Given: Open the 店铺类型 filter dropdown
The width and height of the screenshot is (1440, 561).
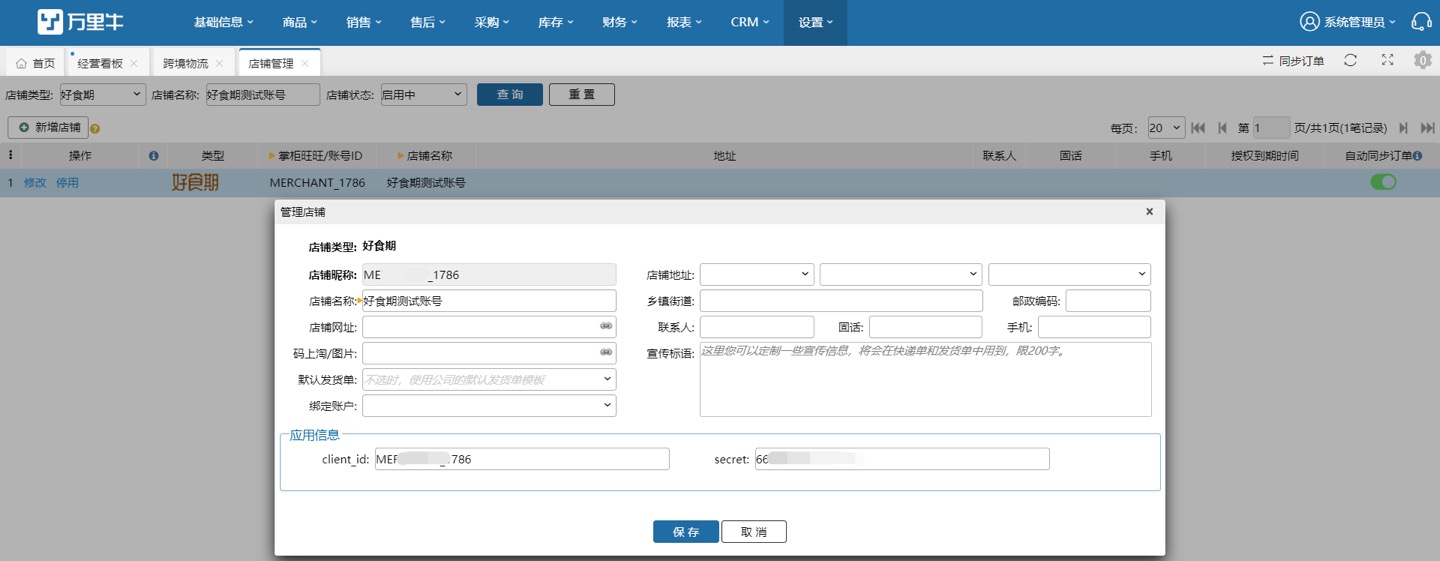Looking at the screenshot, I should [x=103, y=95].
